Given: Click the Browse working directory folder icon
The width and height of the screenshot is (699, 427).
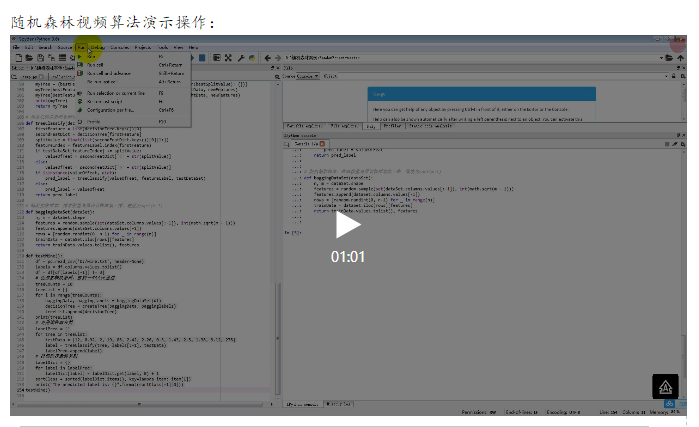Looking at the screenshot, I should click(x=669, y=57).
